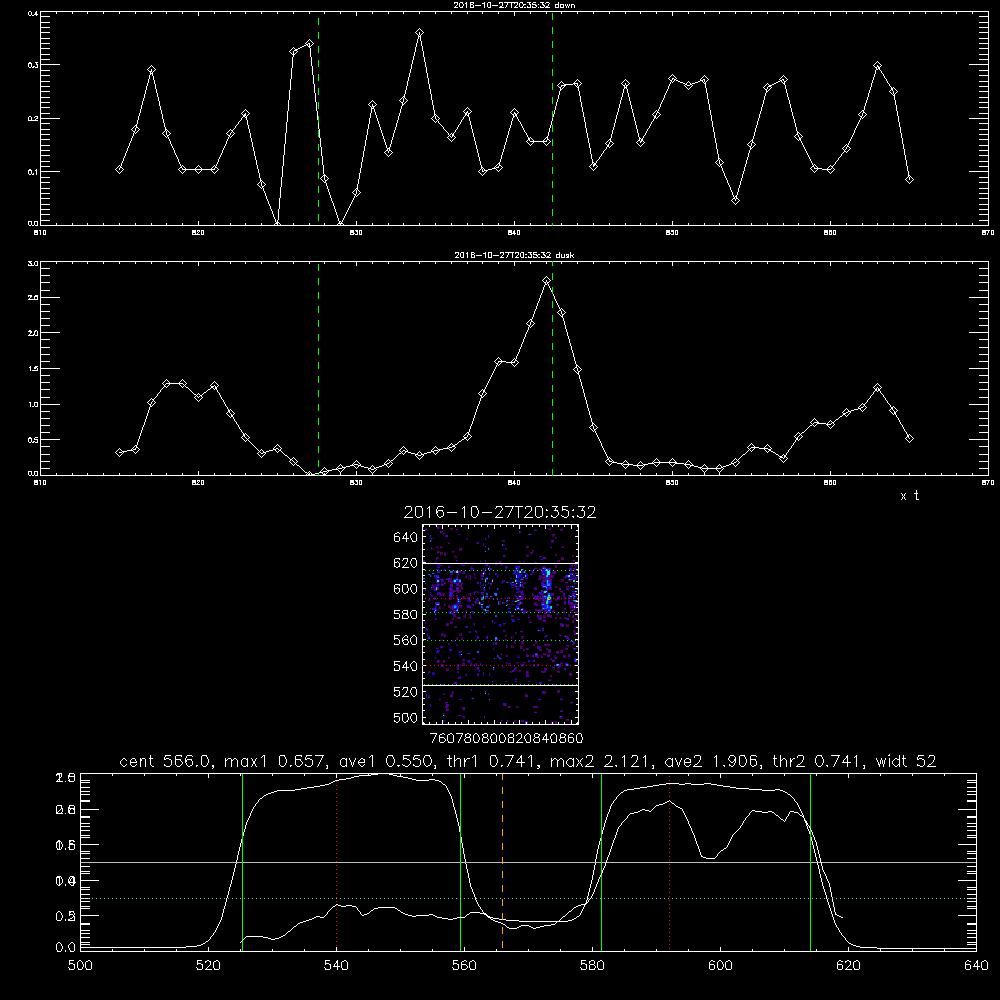Click the solid white horizontal line in bottom plot

(x=528, y=862)
